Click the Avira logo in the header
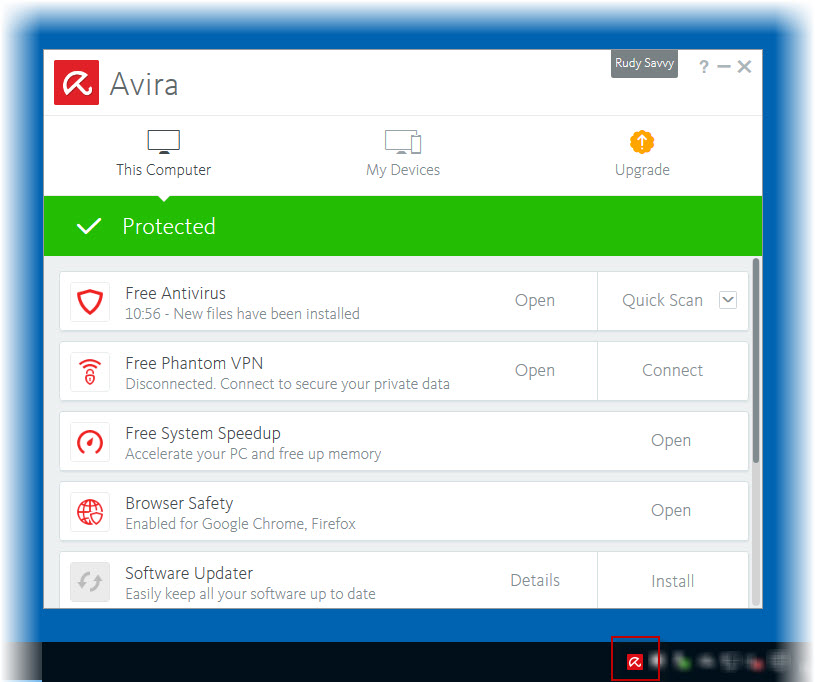 [x=76, y=83]
